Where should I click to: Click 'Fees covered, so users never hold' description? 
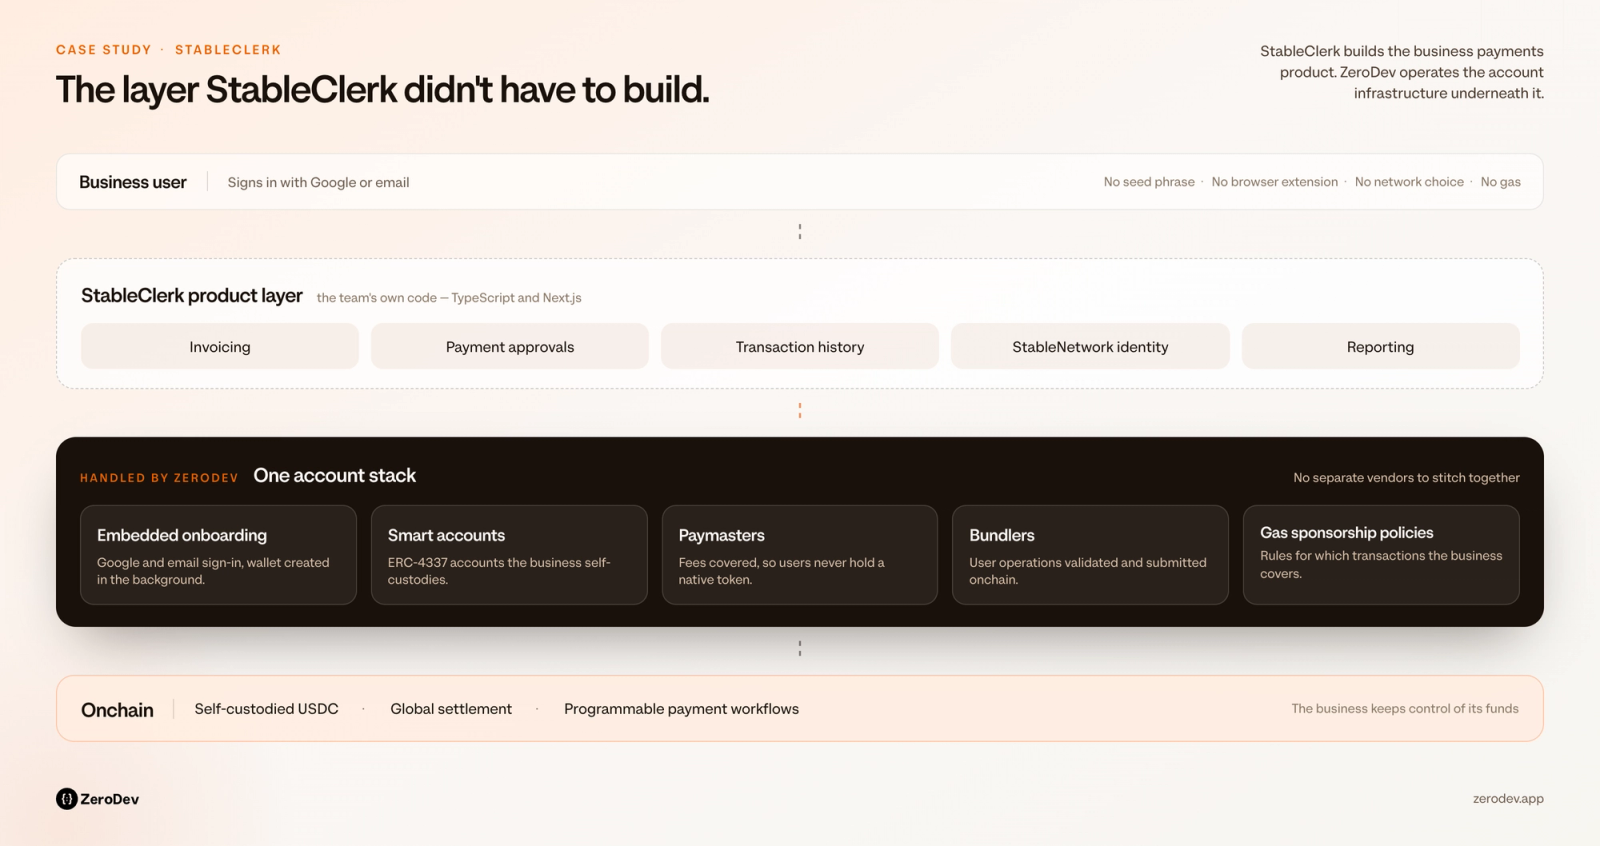tap(781, 571)
